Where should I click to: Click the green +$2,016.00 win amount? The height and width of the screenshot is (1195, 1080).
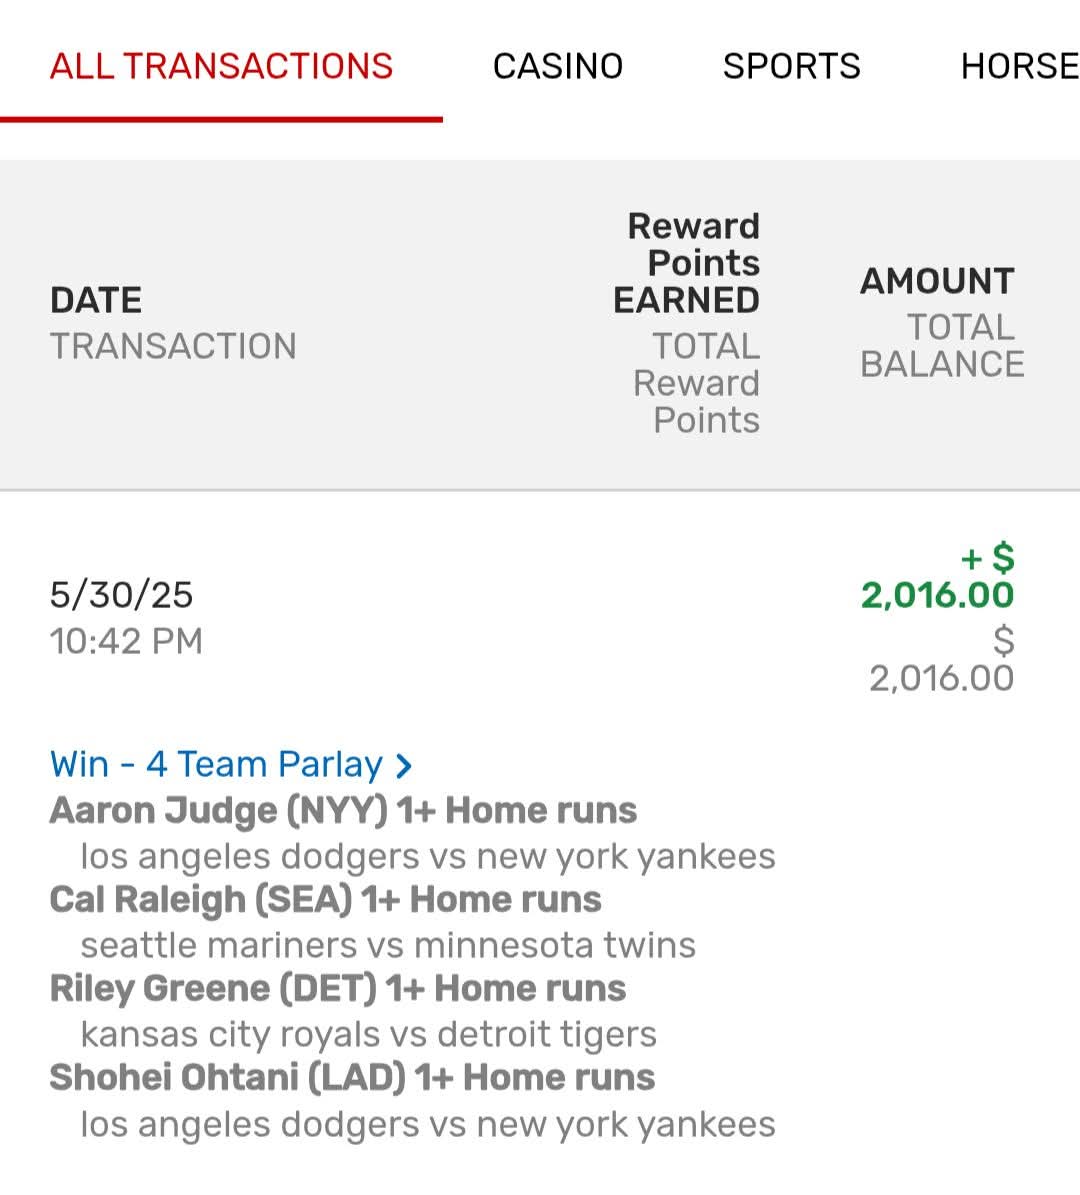(938, 578)
